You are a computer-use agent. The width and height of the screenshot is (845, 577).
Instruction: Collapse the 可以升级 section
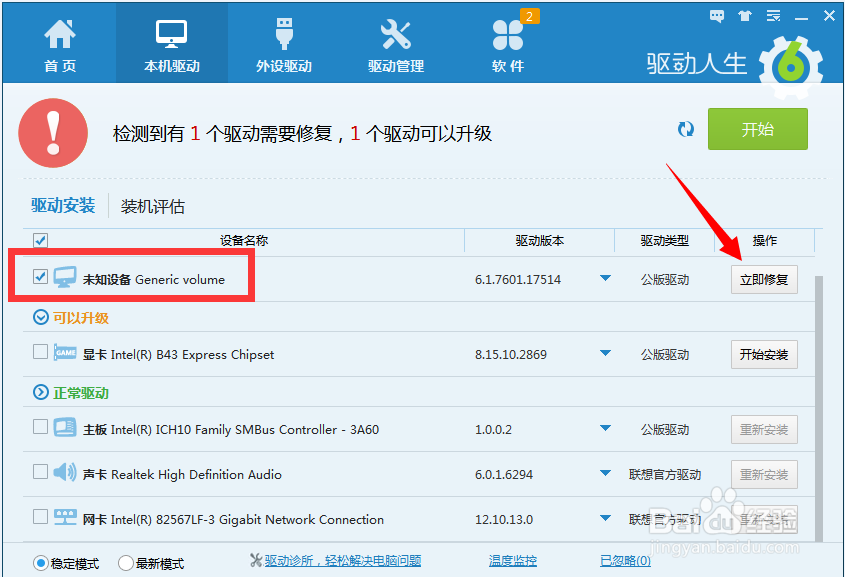coord(41,317)
